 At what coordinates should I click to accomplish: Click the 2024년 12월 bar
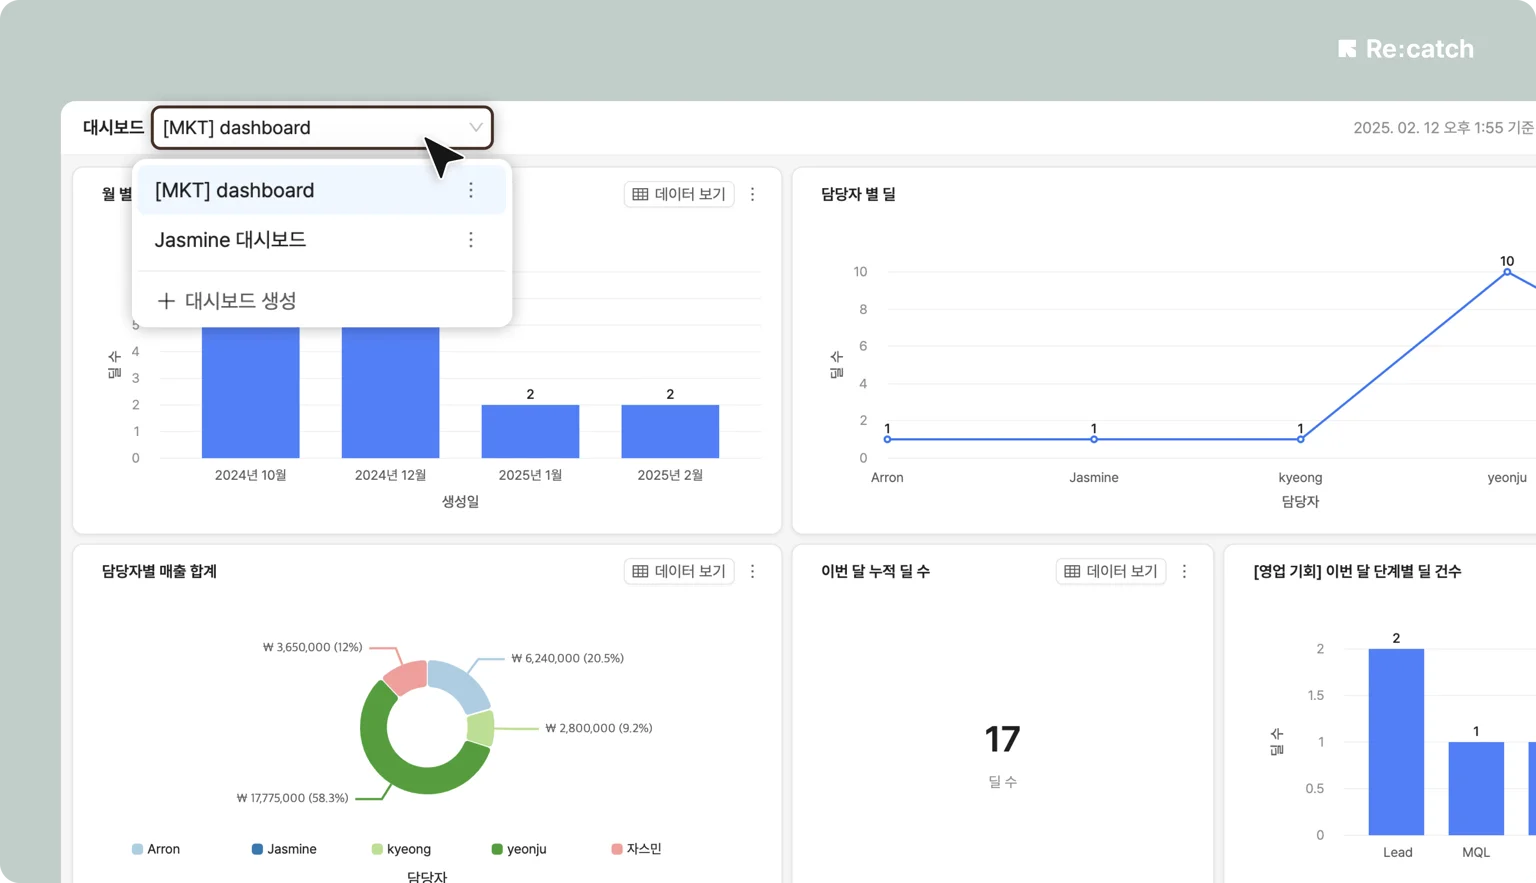(391, 392)
